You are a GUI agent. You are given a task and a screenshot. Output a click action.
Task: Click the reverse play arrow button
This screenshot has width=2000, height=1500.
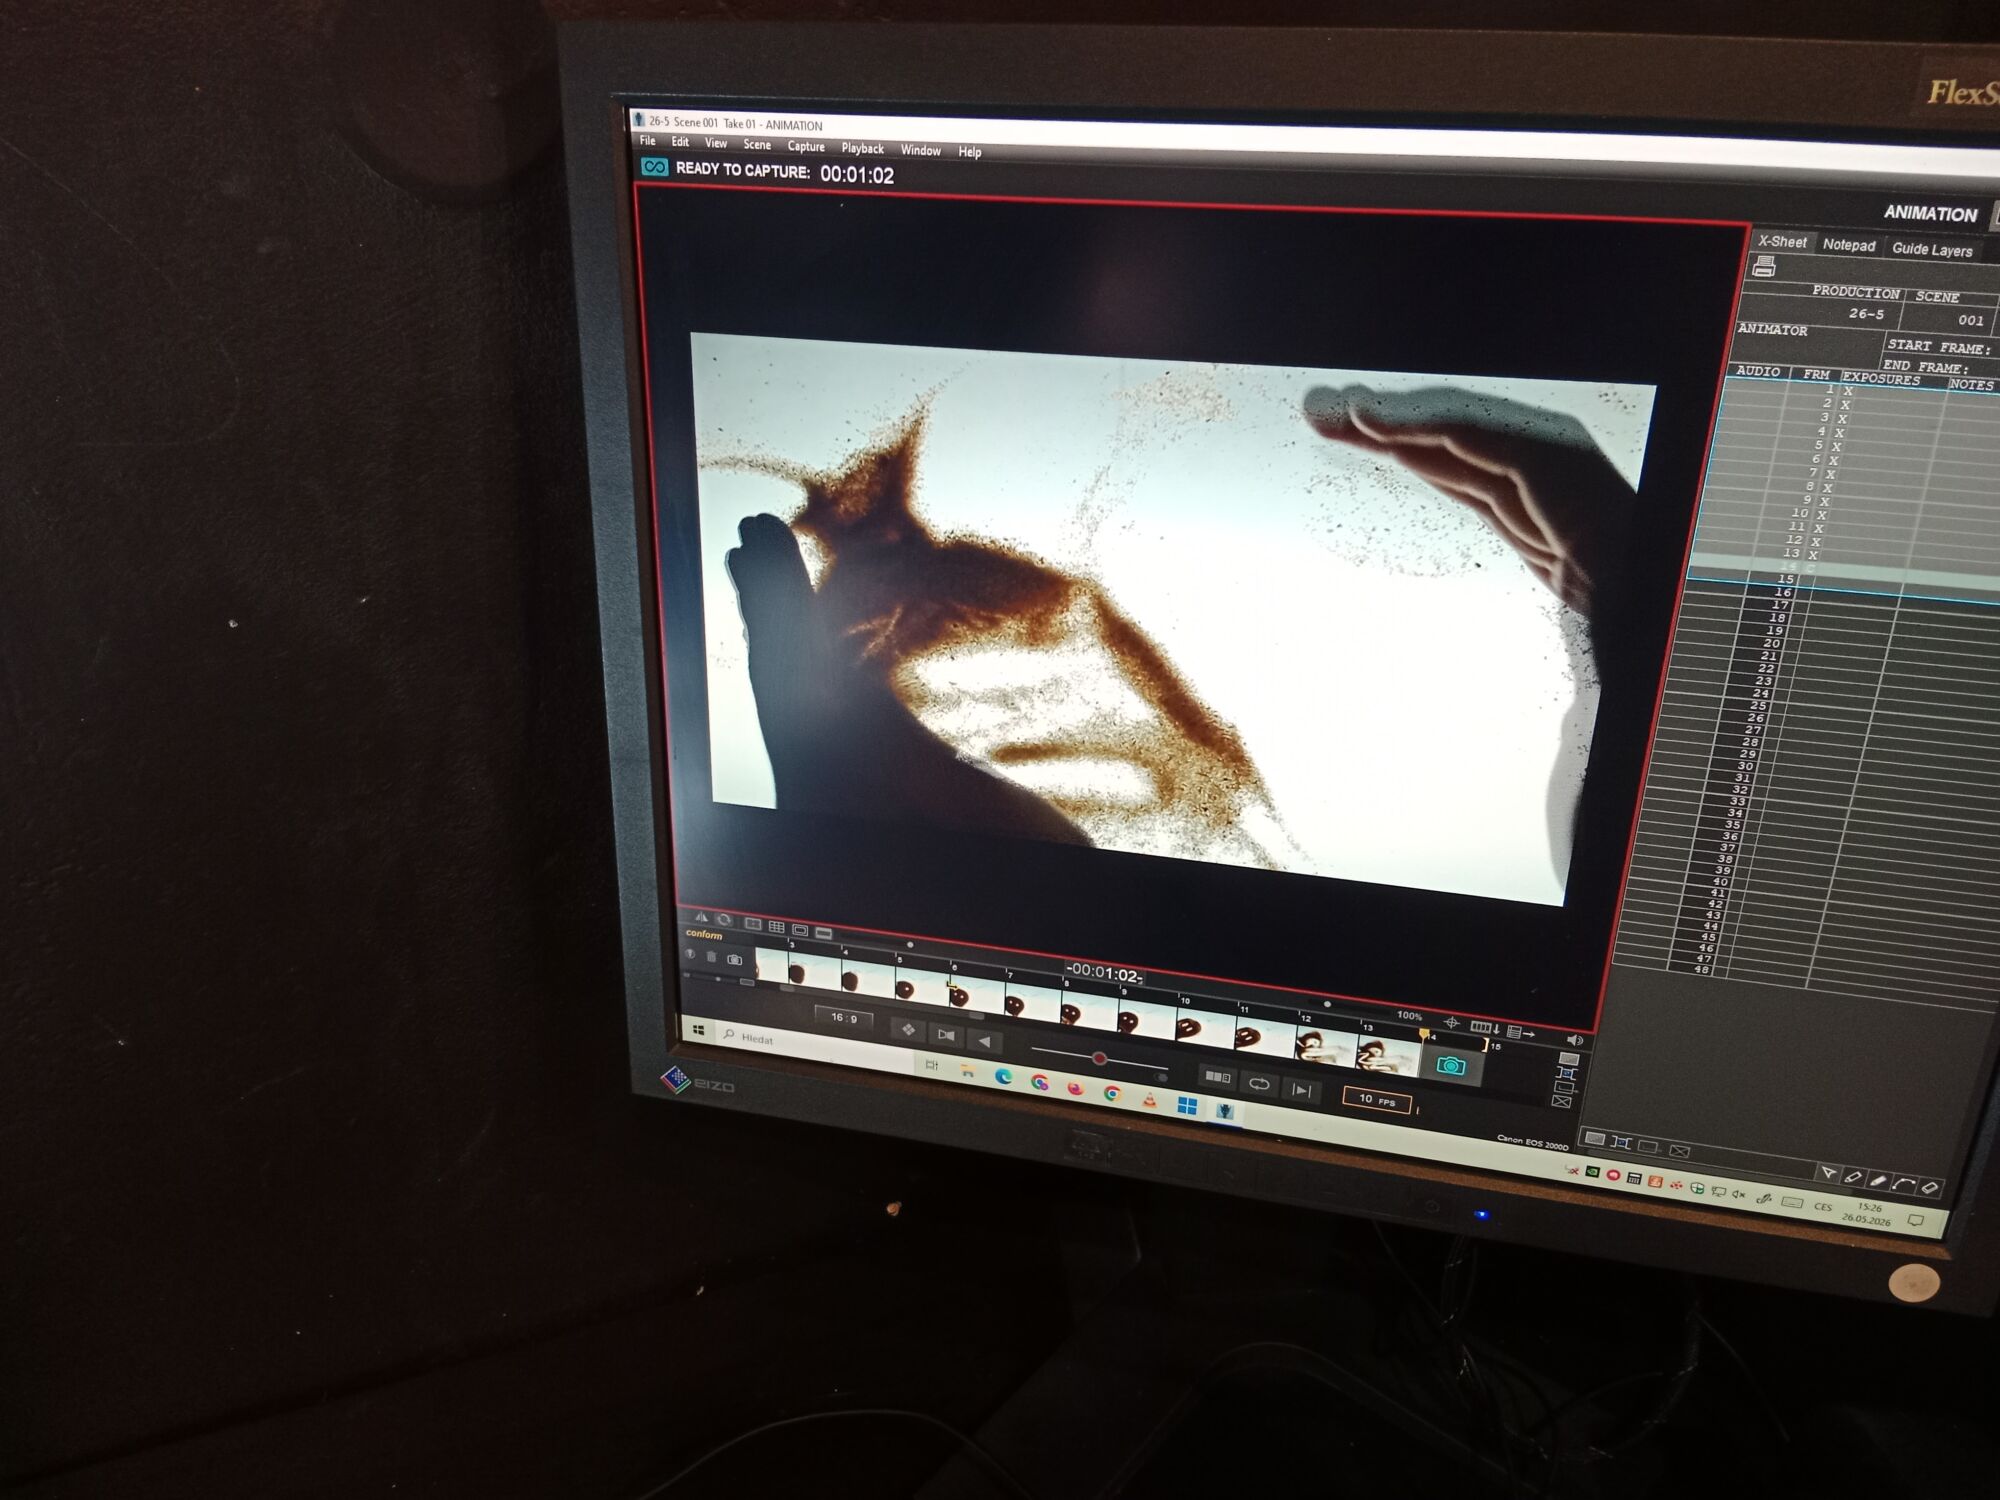pyautogui.click(x=985, y=1042)
